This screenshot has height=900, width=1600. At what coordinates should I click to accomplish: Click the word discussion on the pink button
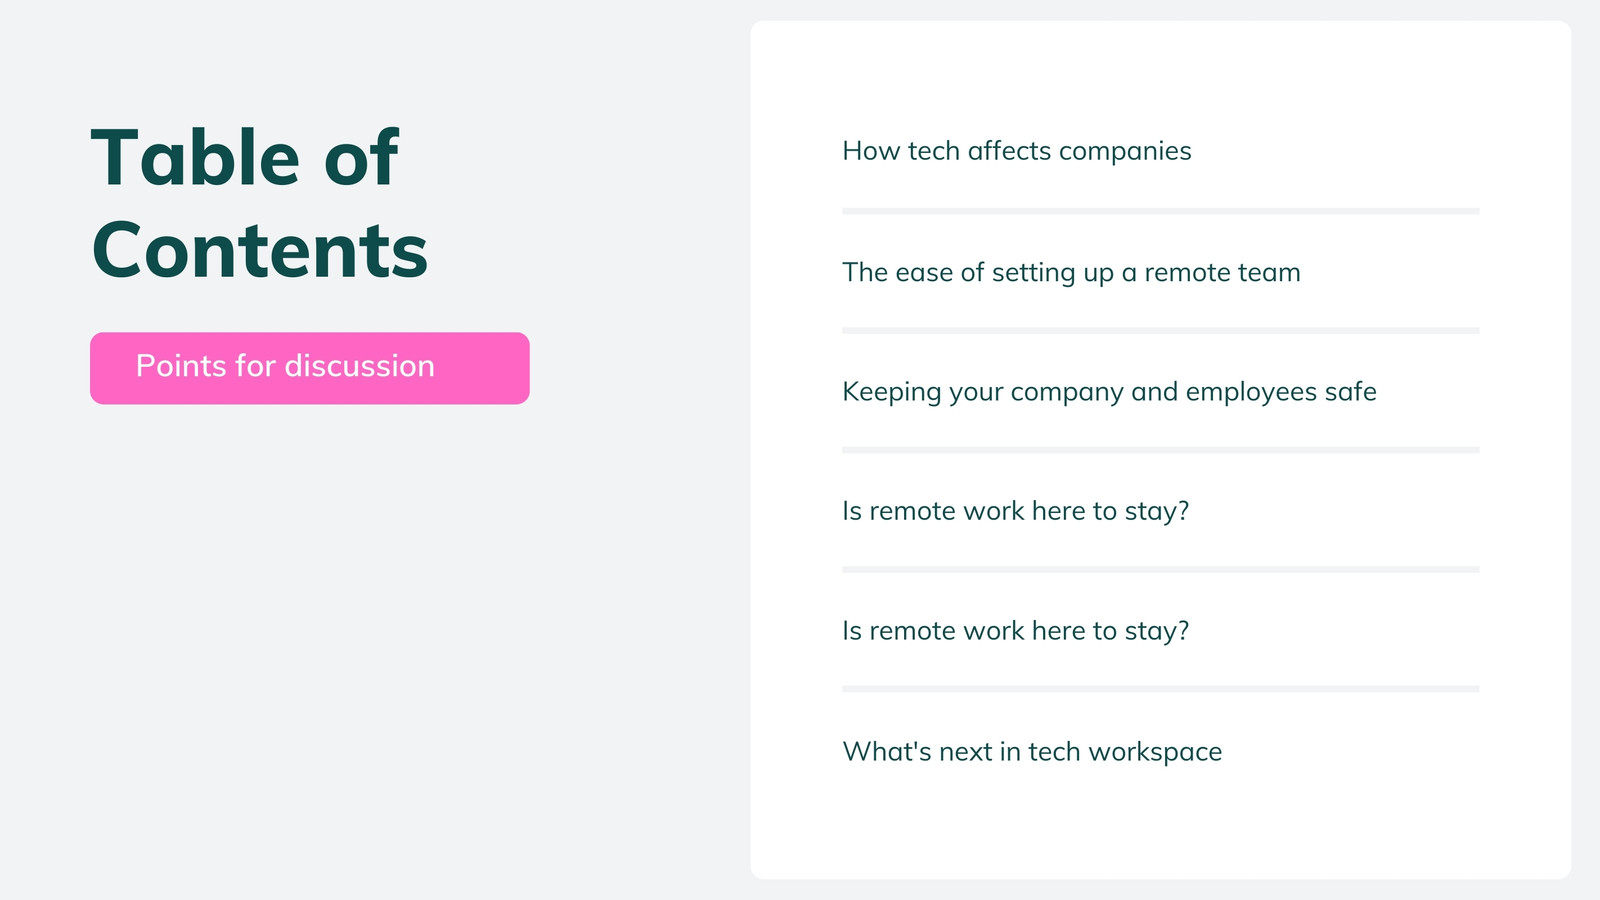(359, 366)
